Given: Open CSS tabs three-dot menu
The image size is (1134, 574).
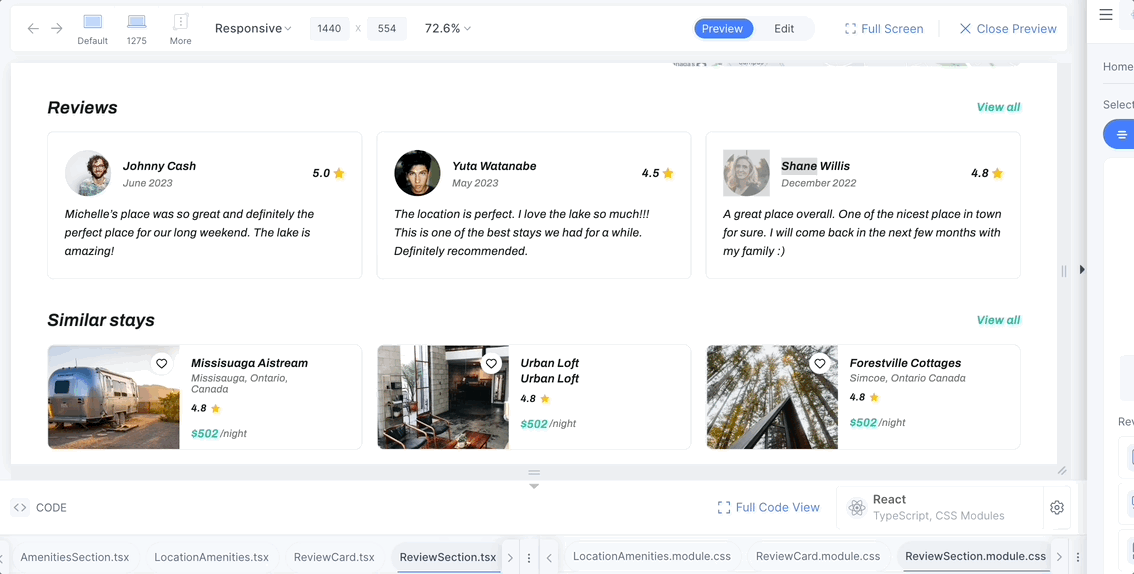Looking at the screenshot, I should pyautogui.click(x=1078, y=557).
